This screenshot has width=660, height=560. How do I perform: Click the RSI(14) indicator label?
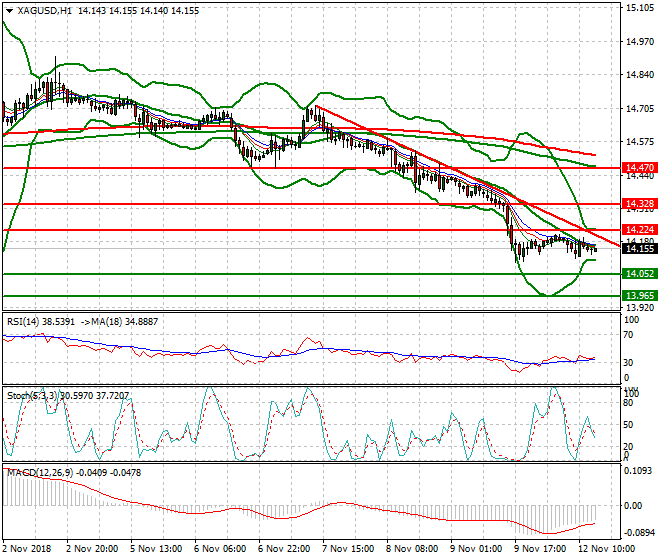click(x=22, y=322)
